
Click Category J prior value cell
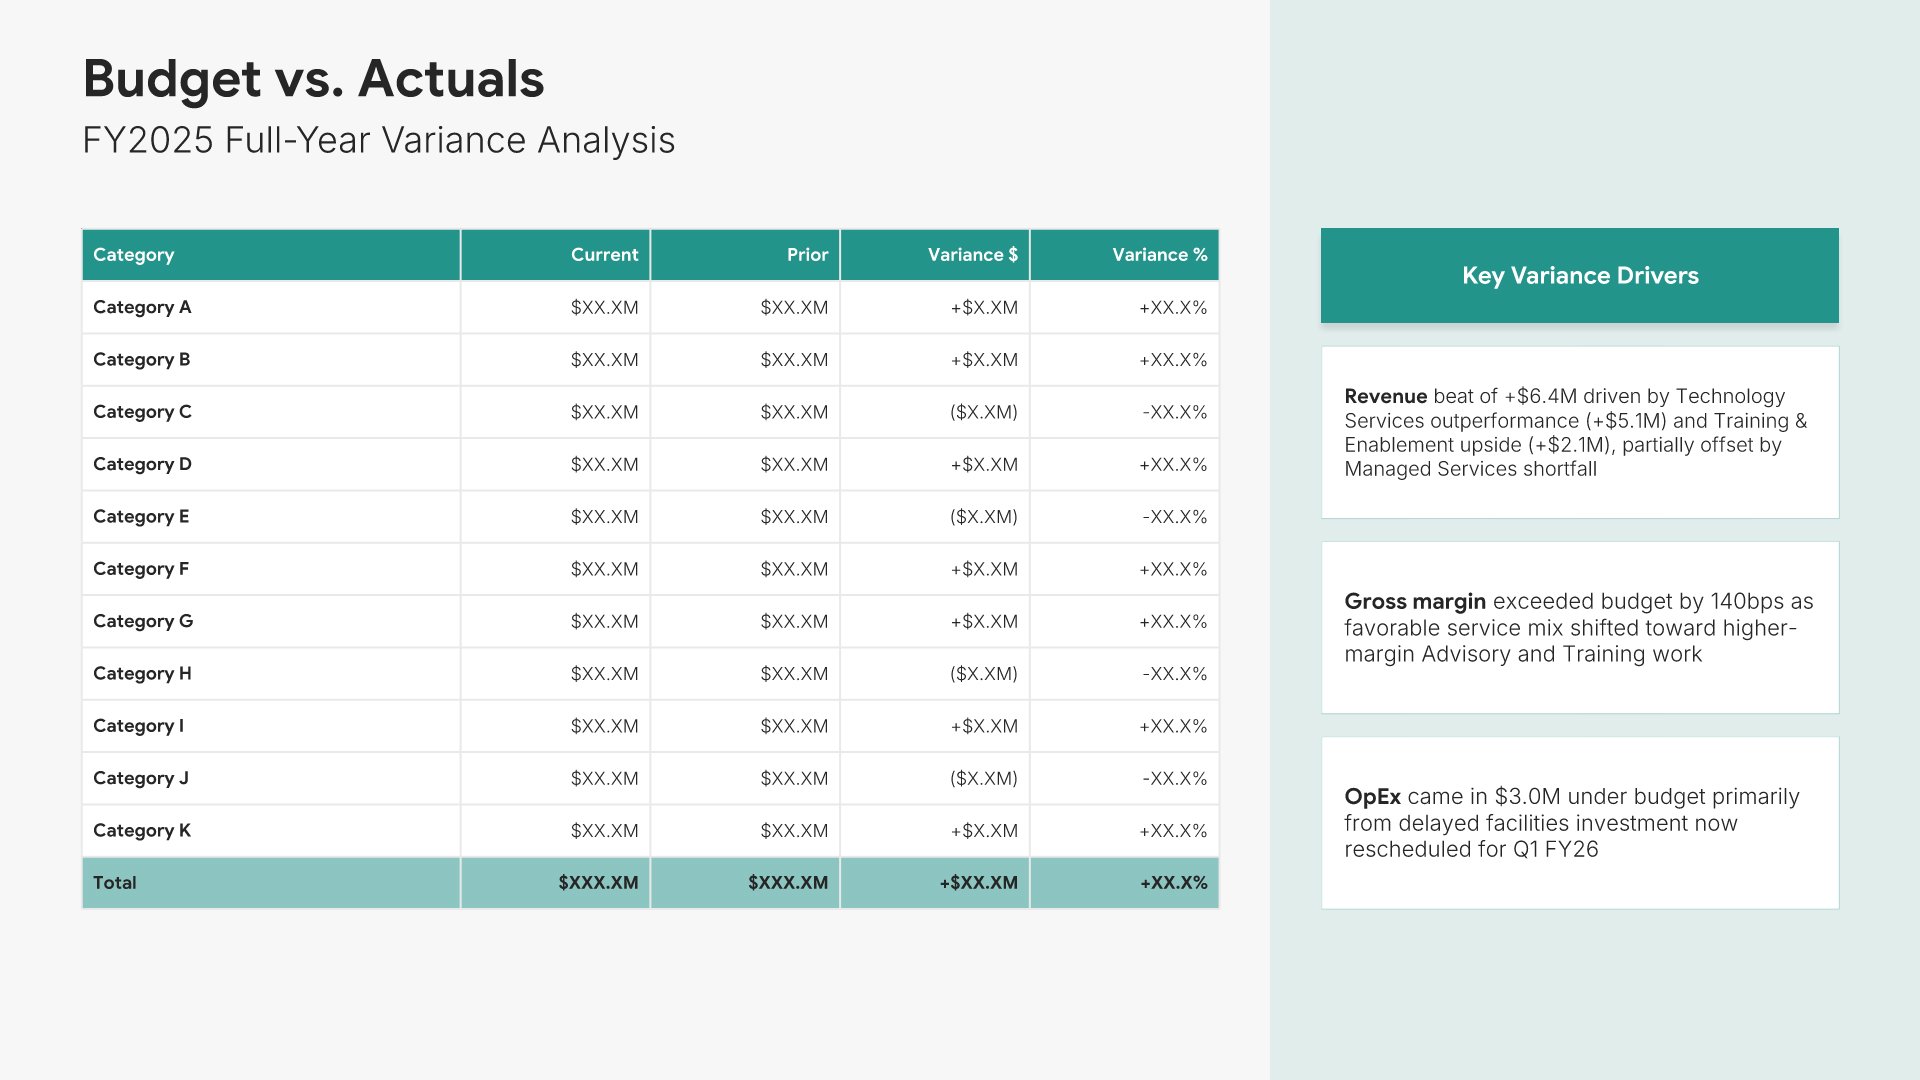click(x=794, y=778)
